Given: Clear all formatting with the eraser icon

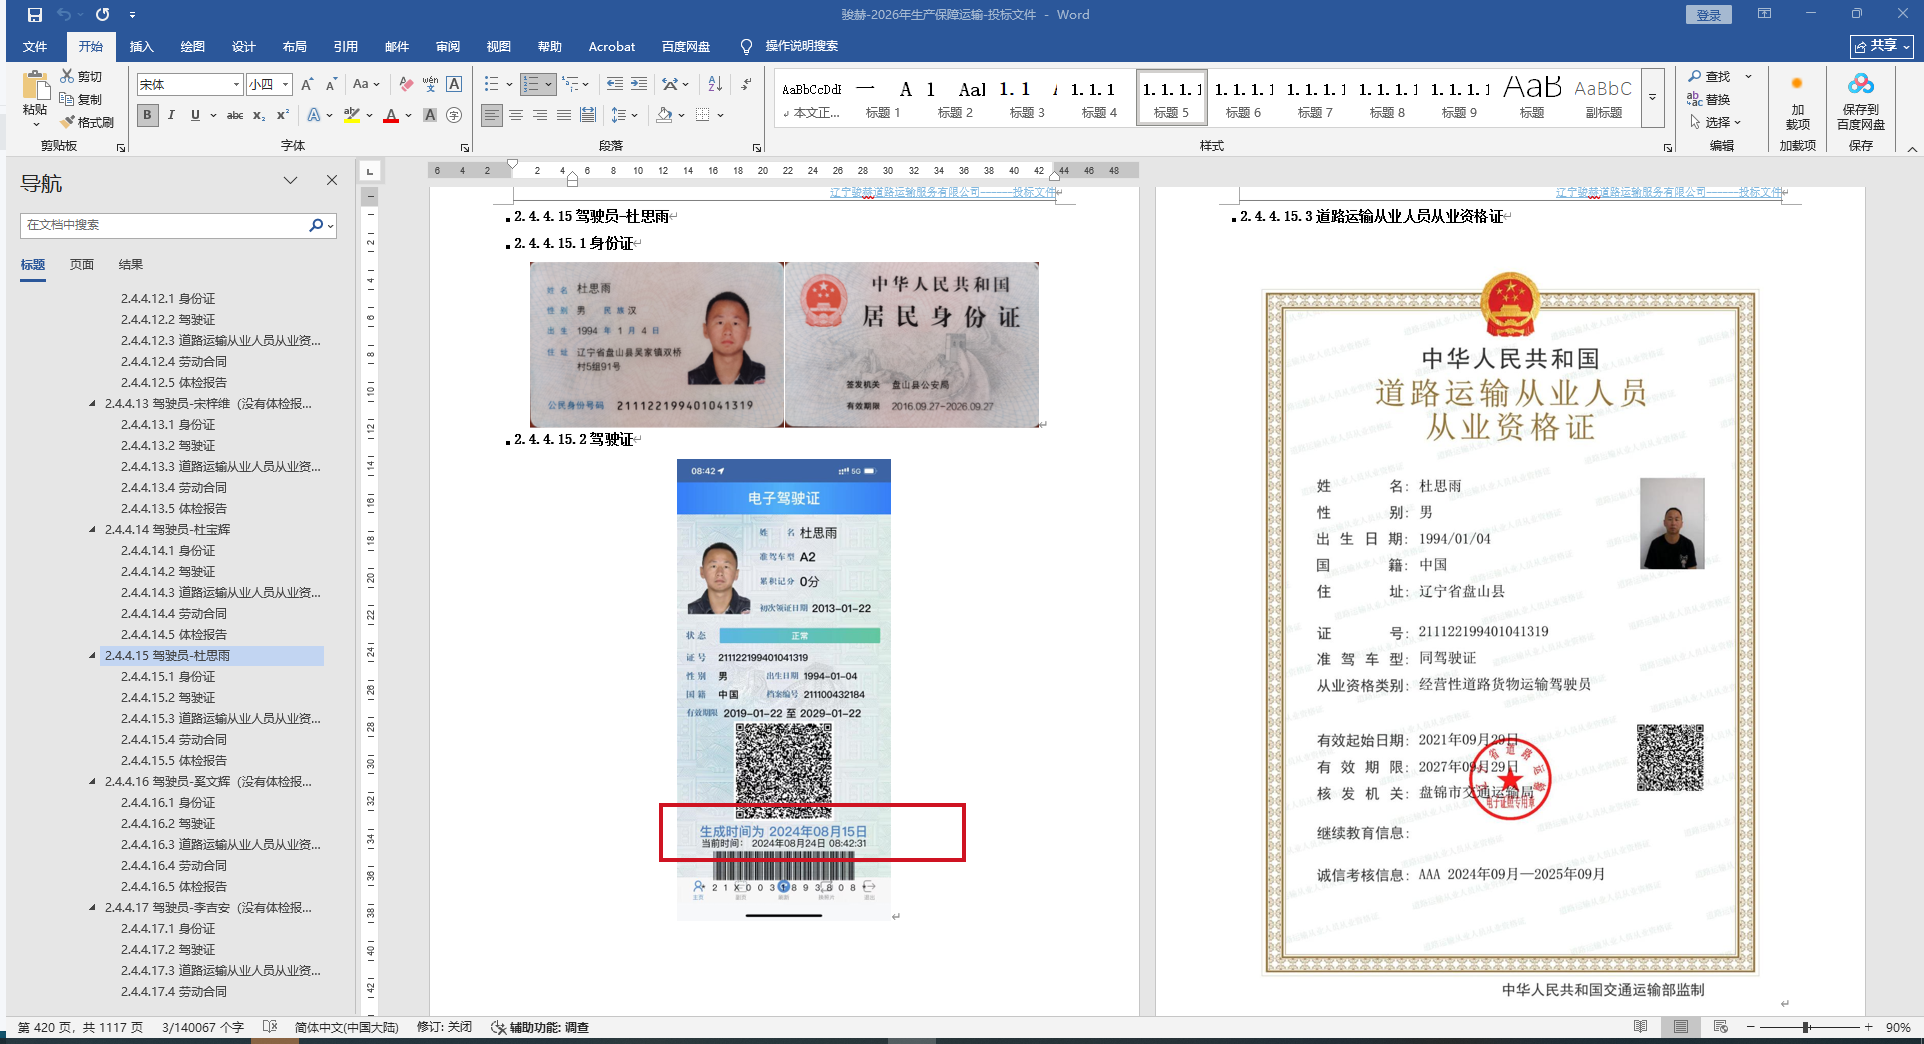Looking at the screenshot, I should [x=405, y=85].
